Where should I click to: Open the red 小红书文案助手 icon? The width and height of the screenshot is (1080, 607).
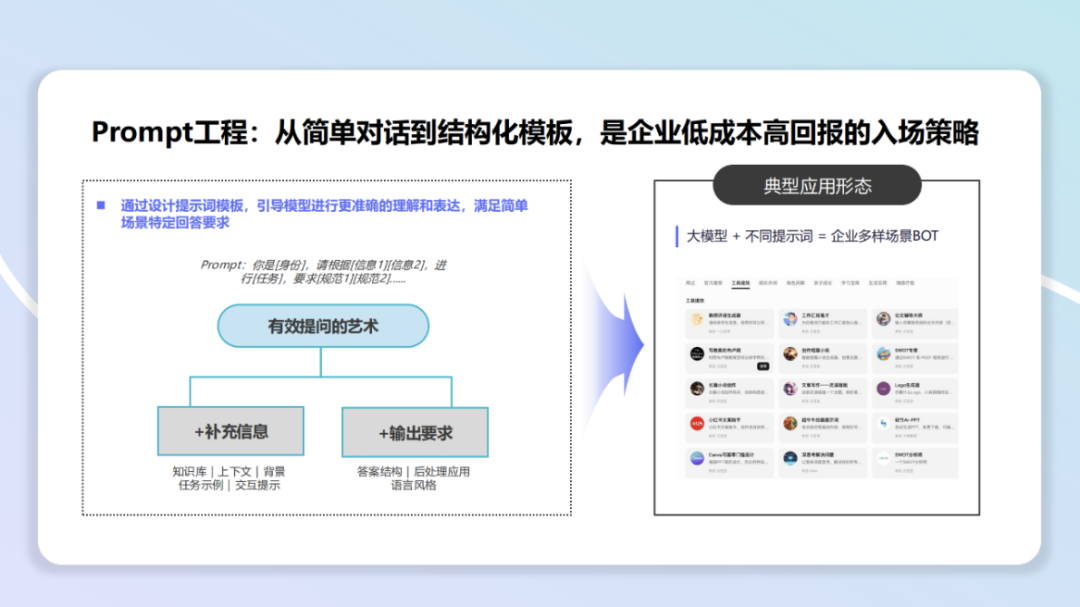pyautogui.click(x=697, y=424)
